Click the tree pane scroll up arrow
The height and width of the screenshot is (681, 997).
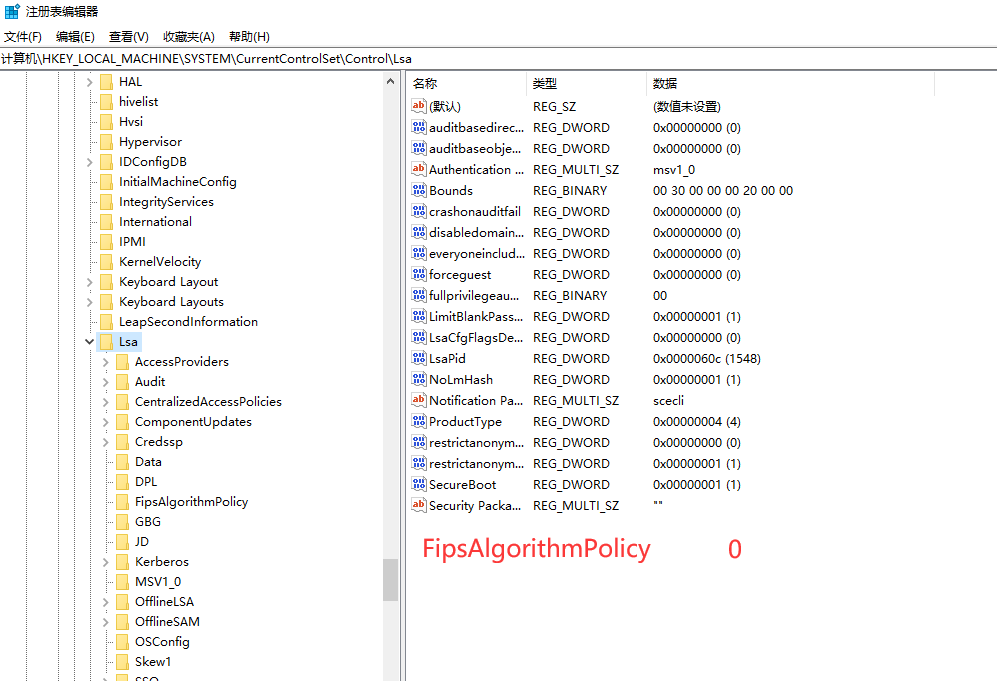pyautogui.click(x=390, y=81)
